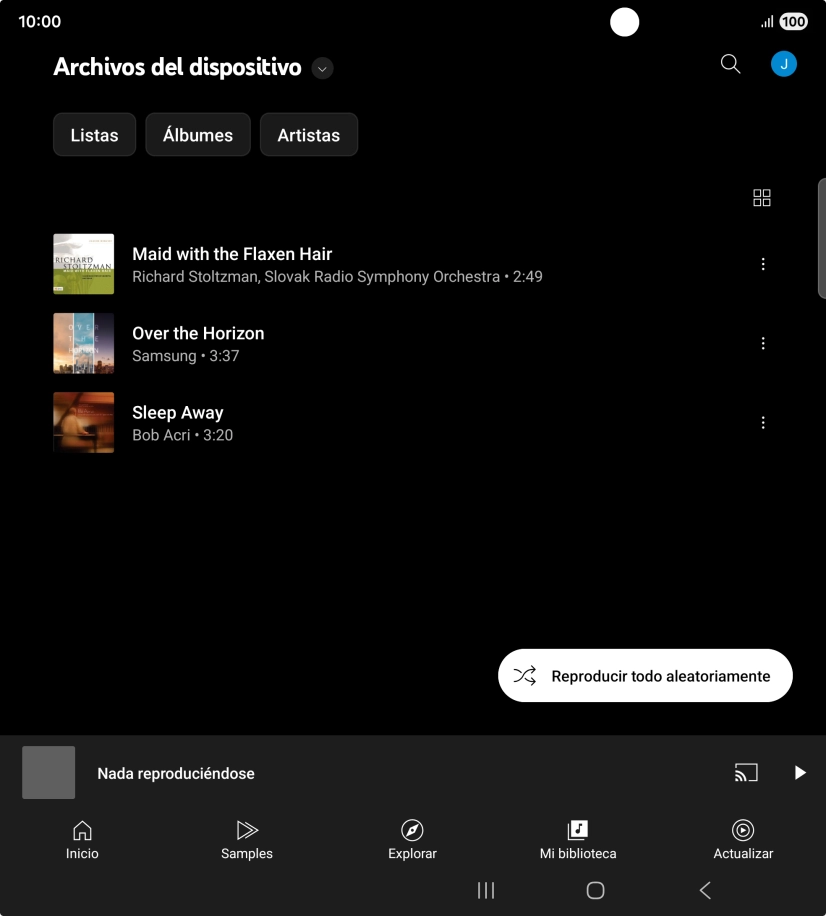
Task: Tap Reproducir todo aleatoriamente
Action: coord(644,675)
